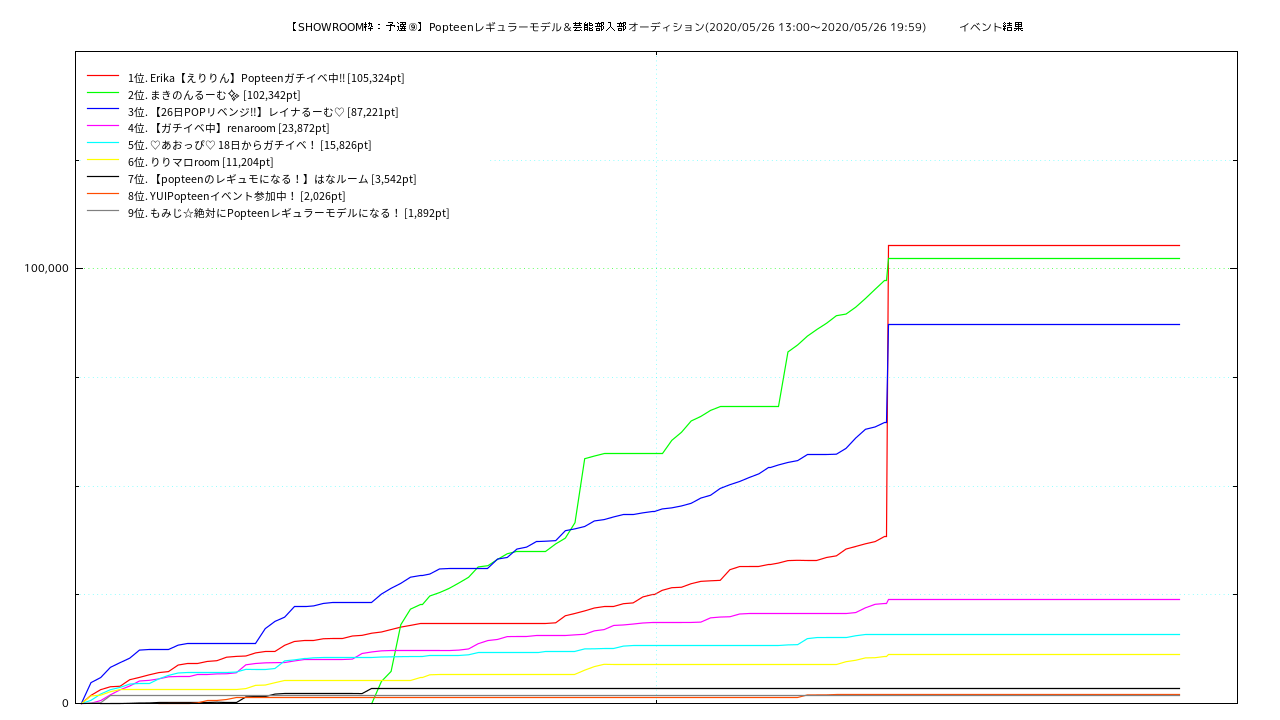
Task: Click cyan line sample beside 5位 あおっぴ
Action: coord(103,143)
